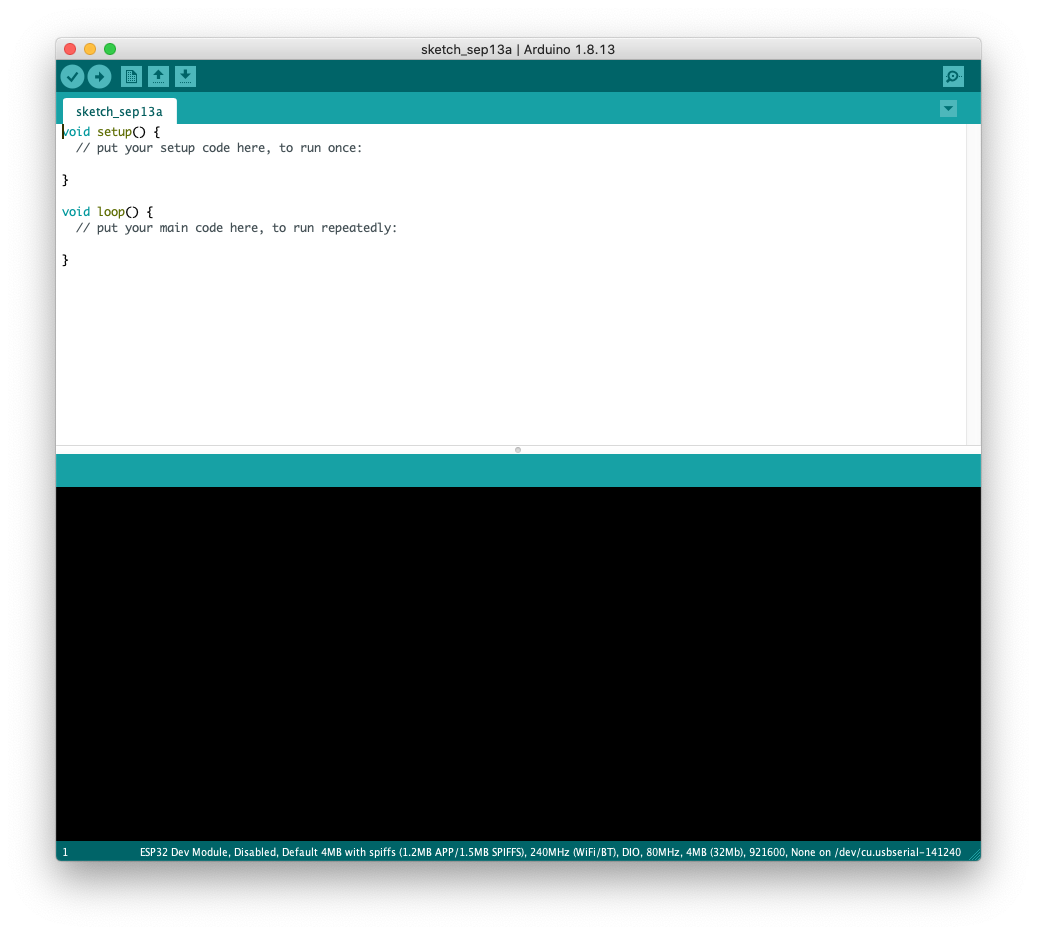Image resolution: width=1037 pixels, height=935 pixels.
Task: Close the window with the red button
Action: [x=70, y=49]
